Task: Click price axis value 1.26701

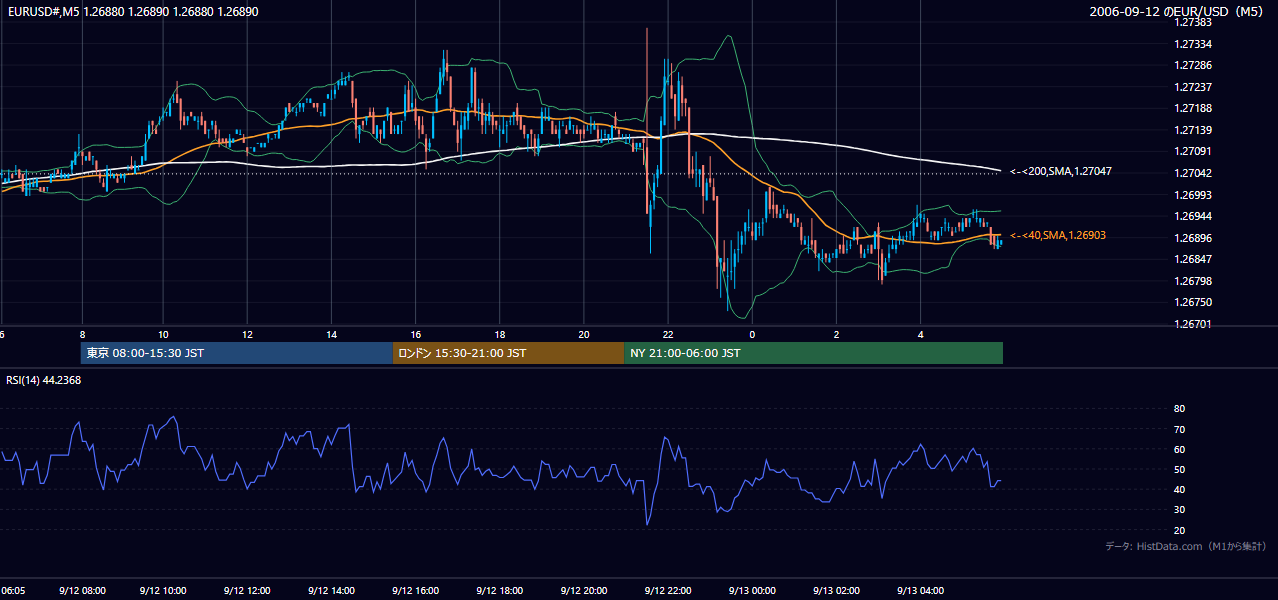Action: (1192, 324)
